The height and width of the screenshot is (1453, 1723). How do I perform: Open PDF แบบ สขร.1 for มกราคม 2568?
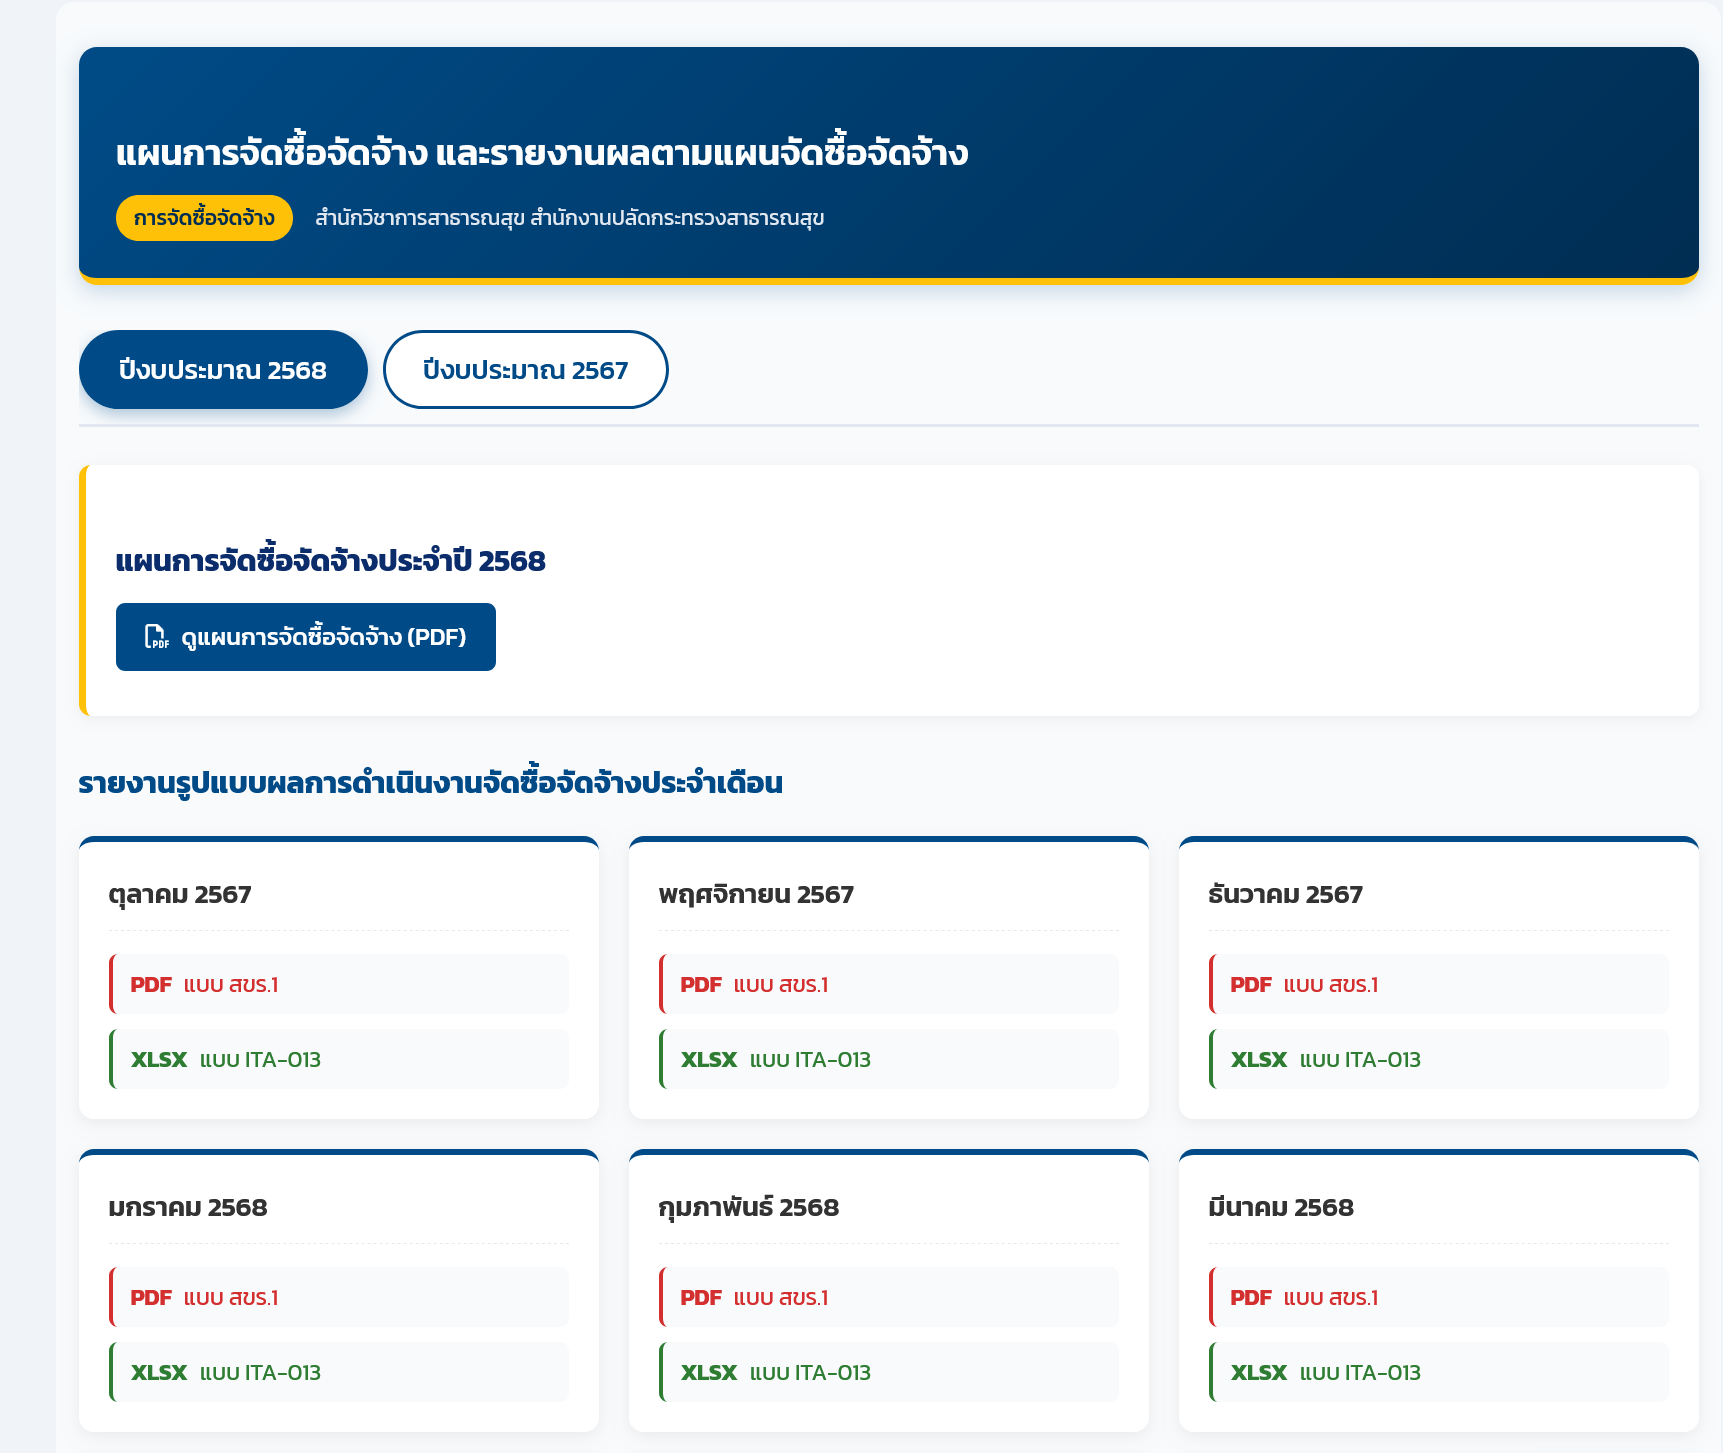pyautogui.click(x=338, y=1297)
